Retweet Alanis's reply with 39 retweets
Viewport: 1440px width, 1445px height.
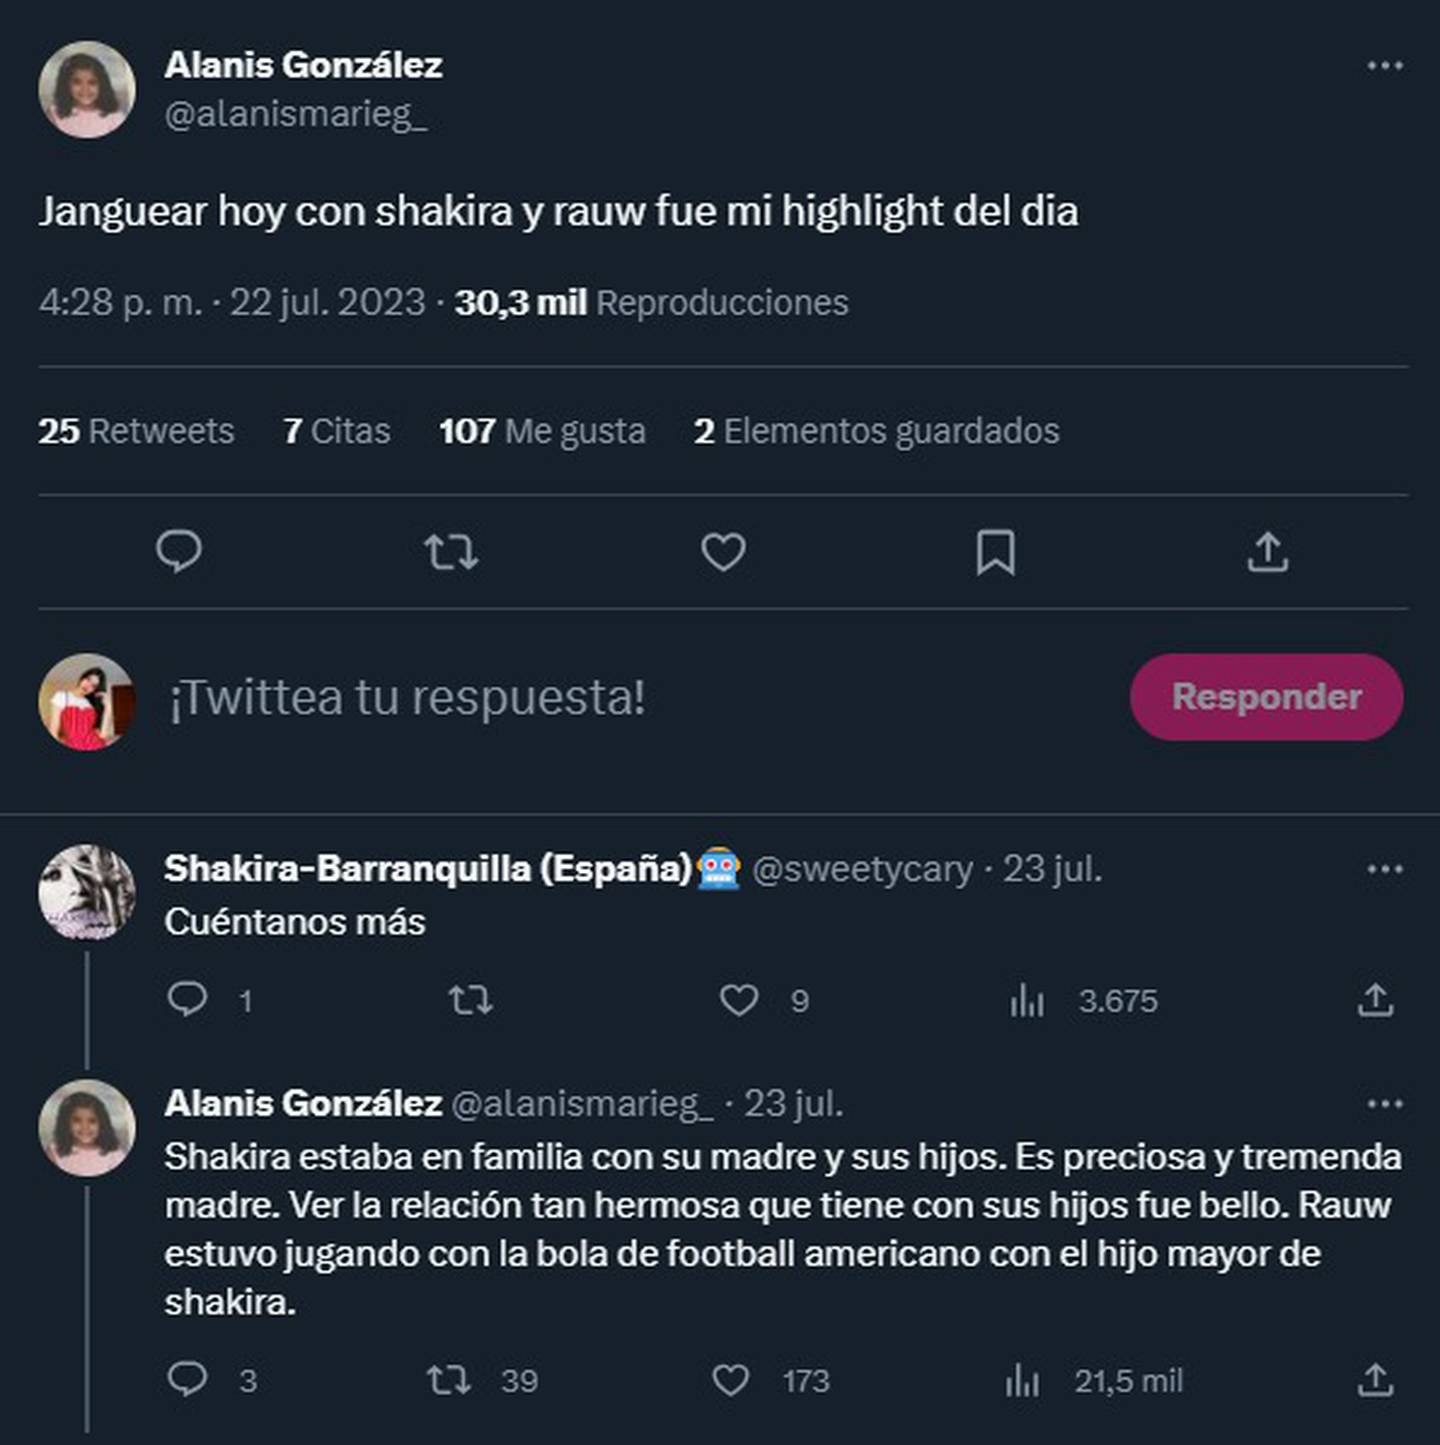click(449, 1381)
